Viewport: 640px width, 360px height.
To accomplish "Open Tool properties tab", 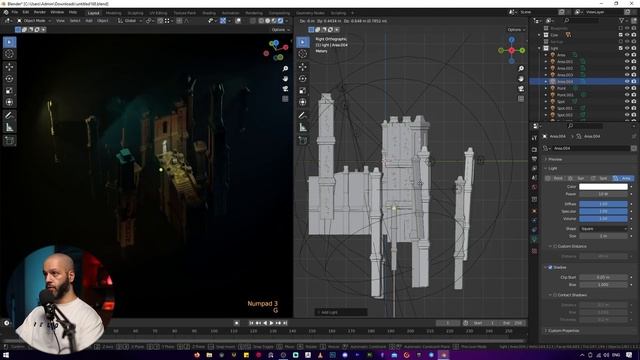I will coord(534,138).
